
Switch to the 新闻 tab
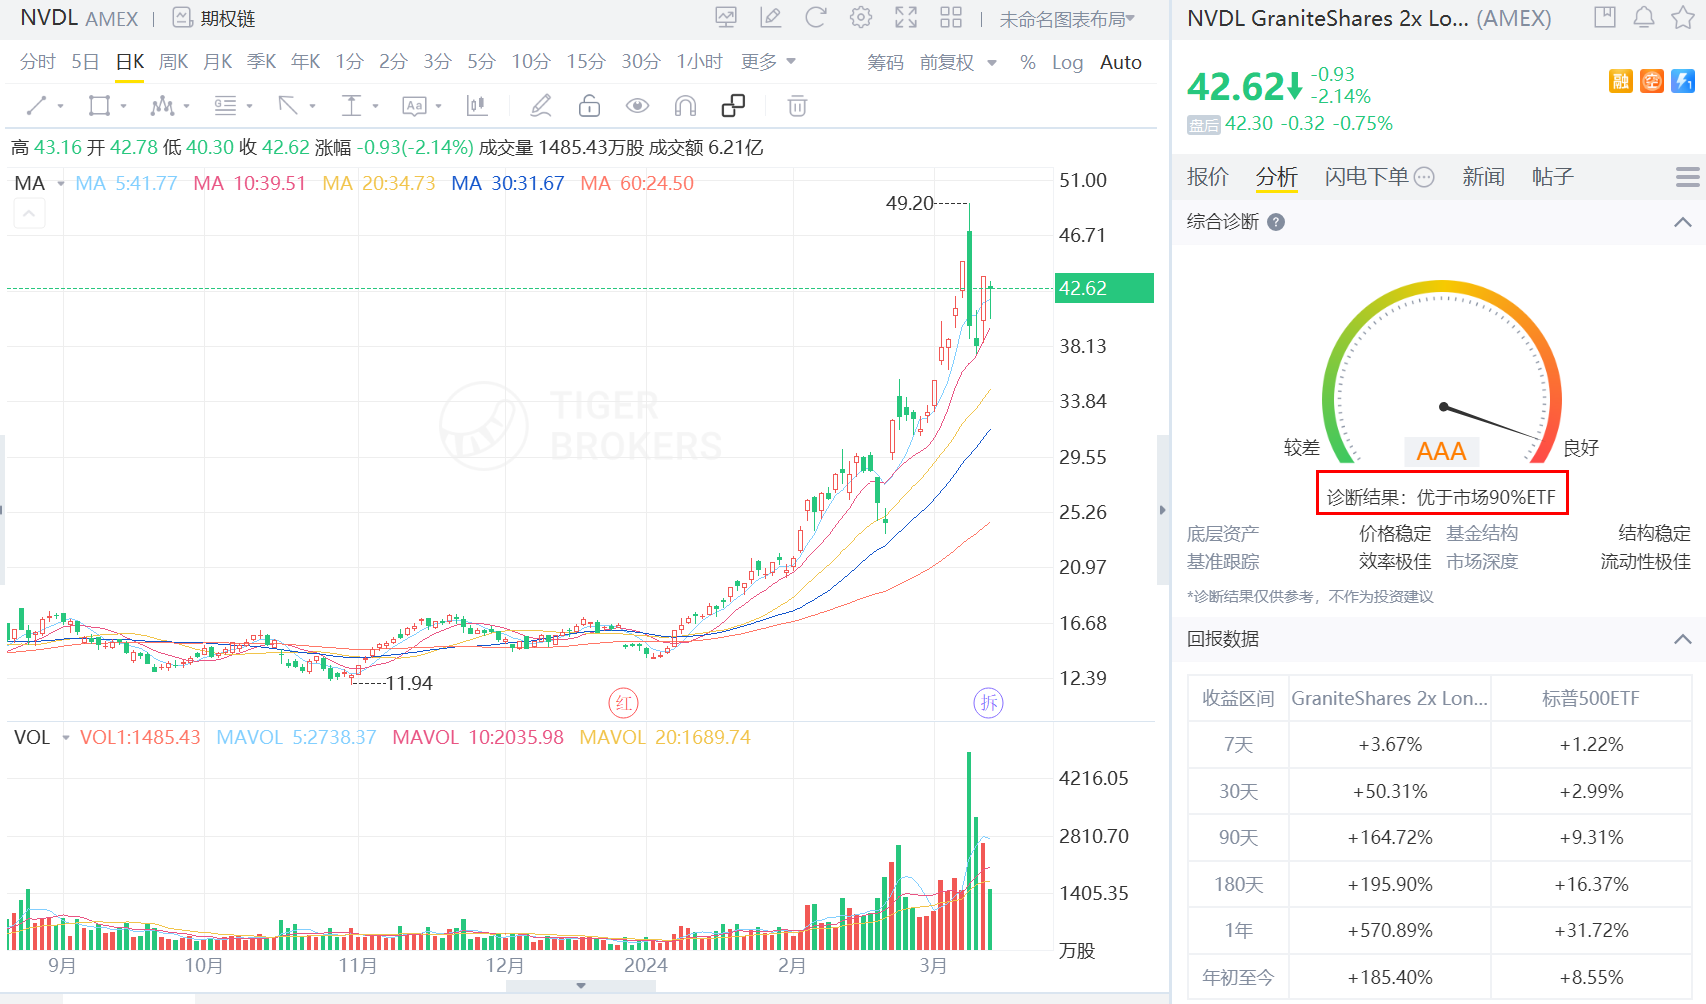point(1483,177)
